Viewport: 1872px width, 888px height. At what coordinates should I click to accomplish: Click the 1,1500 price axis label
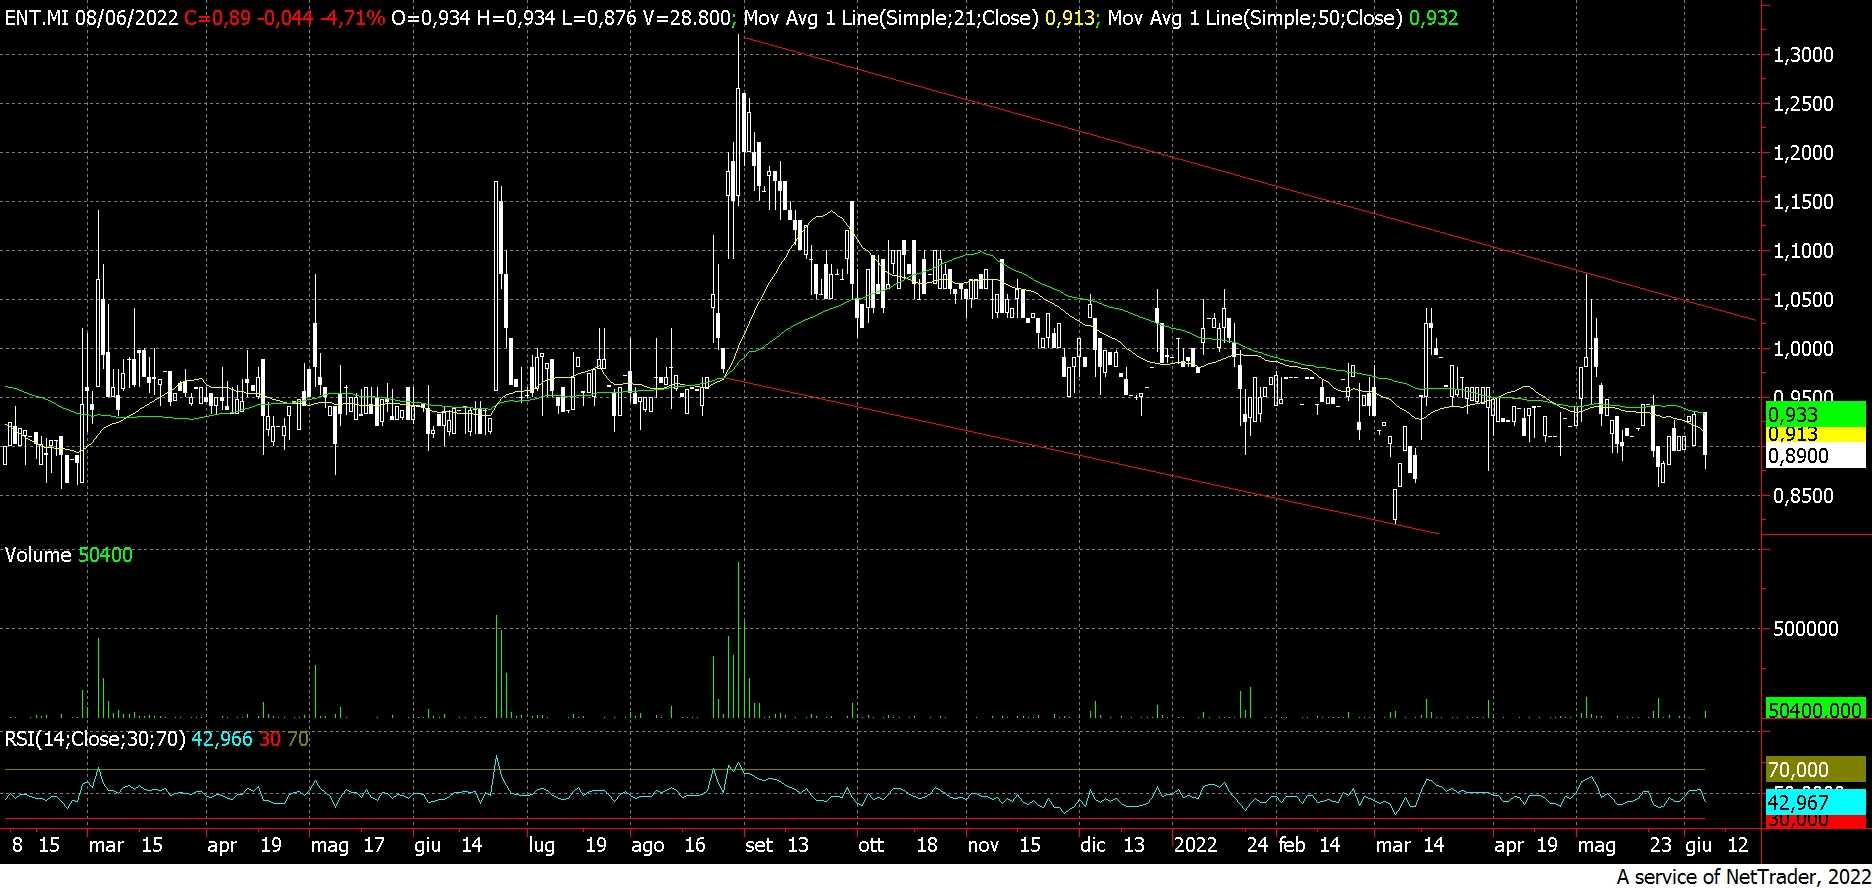[x=1803, y=202]
